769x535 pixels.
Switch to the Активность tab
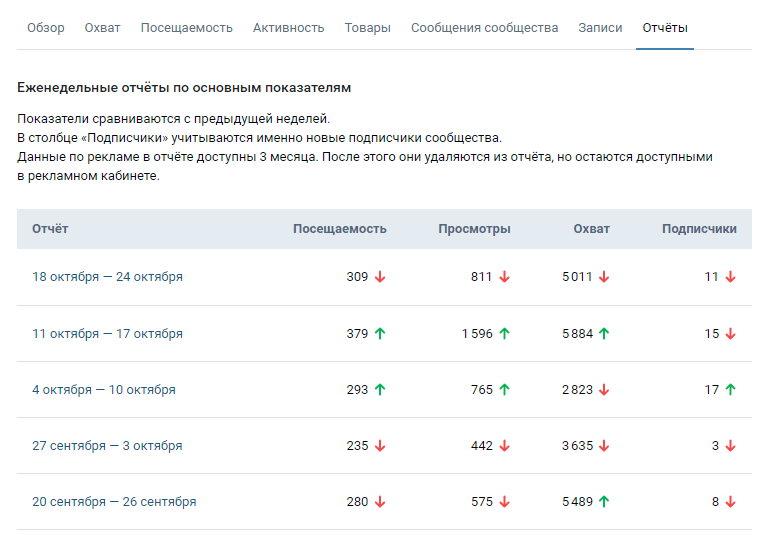point(288,28)
